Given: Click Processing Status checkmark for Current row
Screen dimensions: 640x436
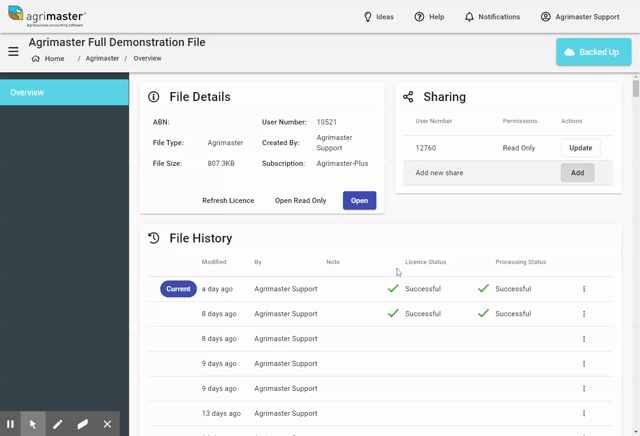Looking at the screenshot, I should point(483,289).
